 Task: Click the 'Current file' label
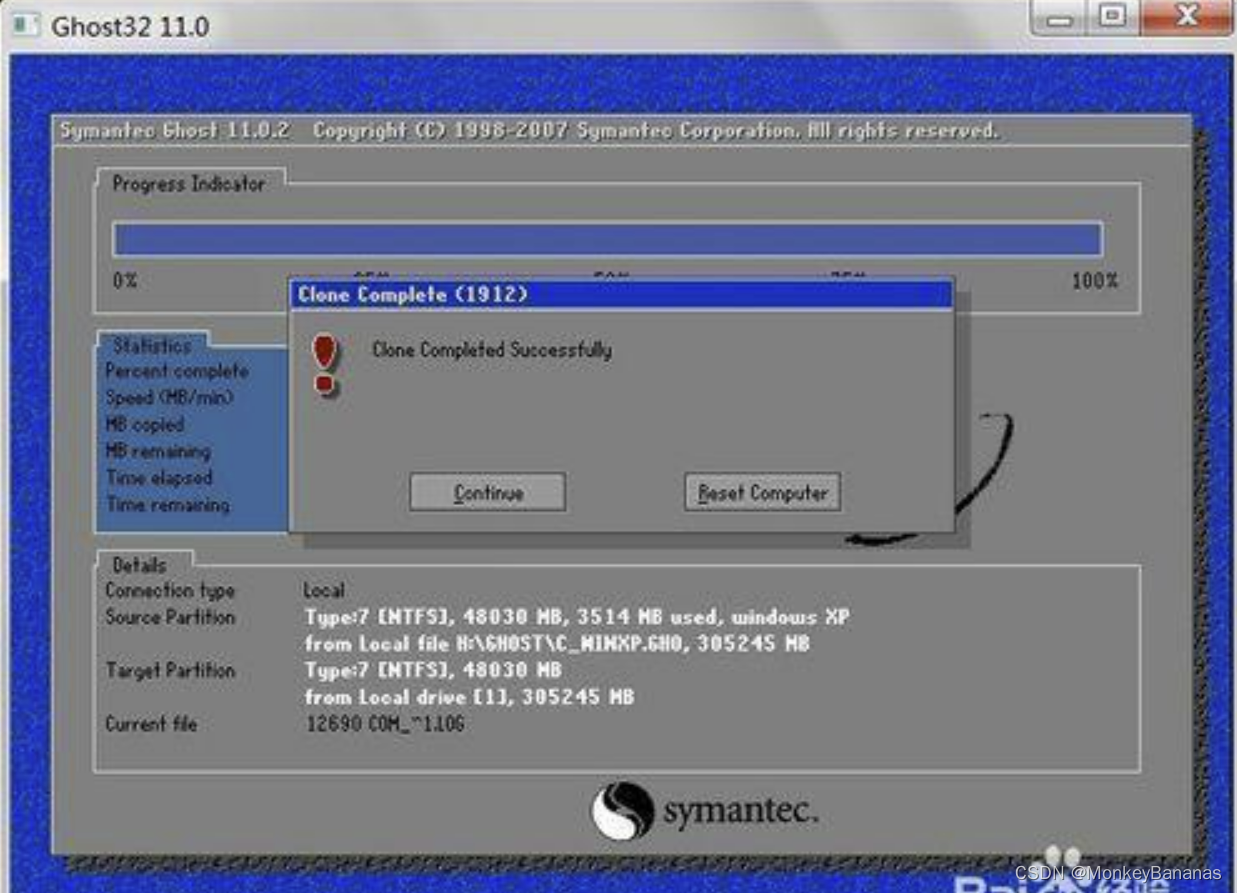pos(151,723)
